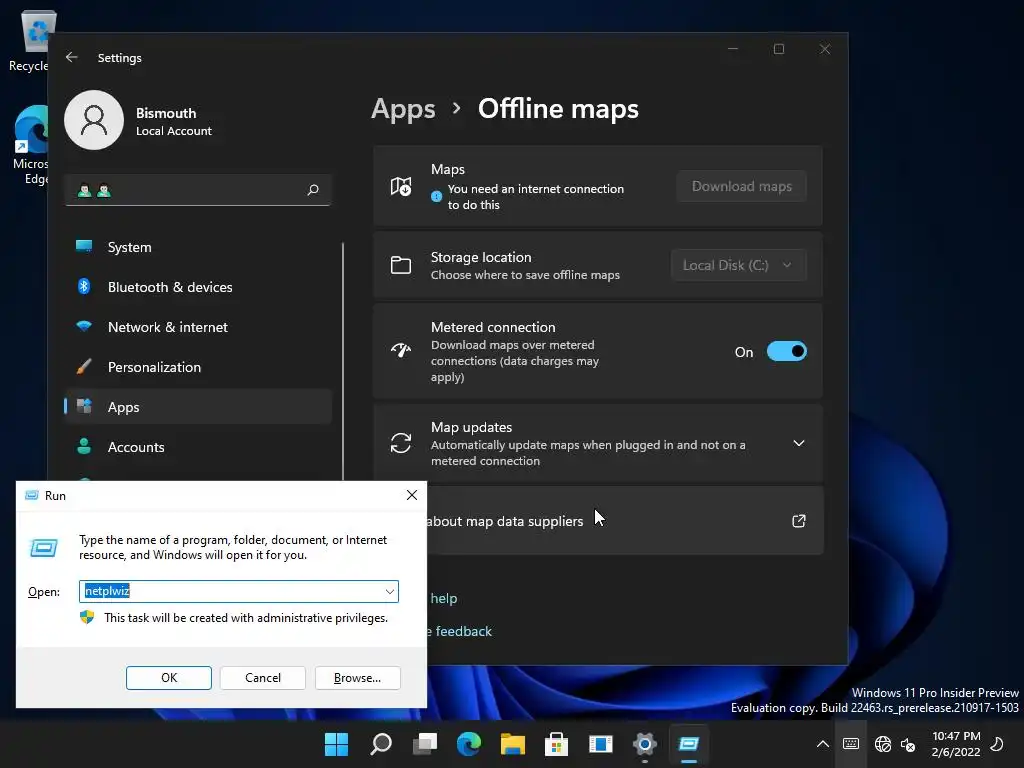Expand the Map updates section chevron
This screenshot has height=768, width=1024.
(798, 443)
